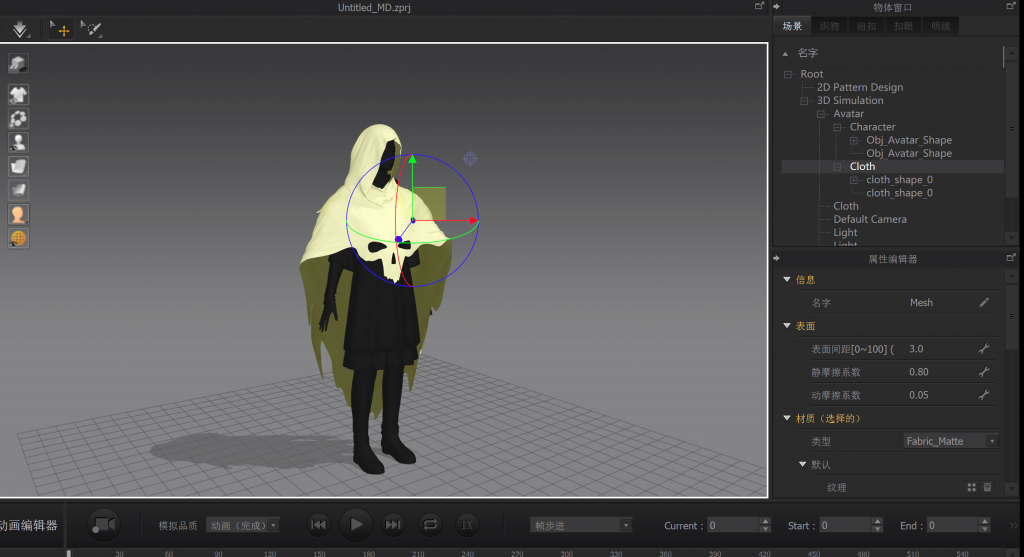Expand the first Obj_Avatar_Shape node

854,140
